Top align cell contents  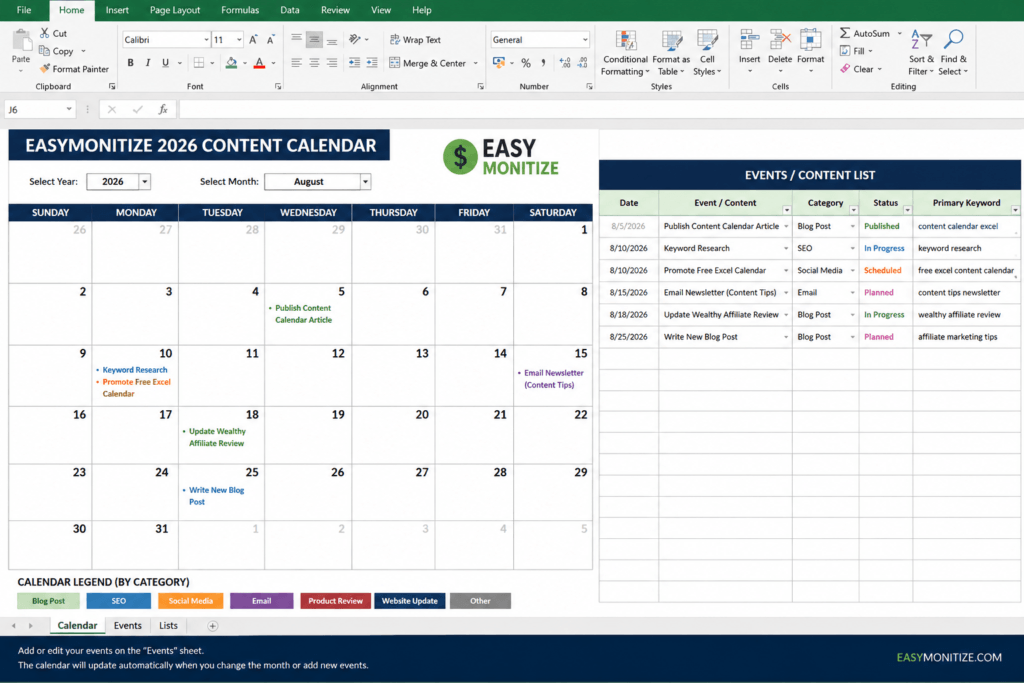pyautogui.click(x=296, y=39)
